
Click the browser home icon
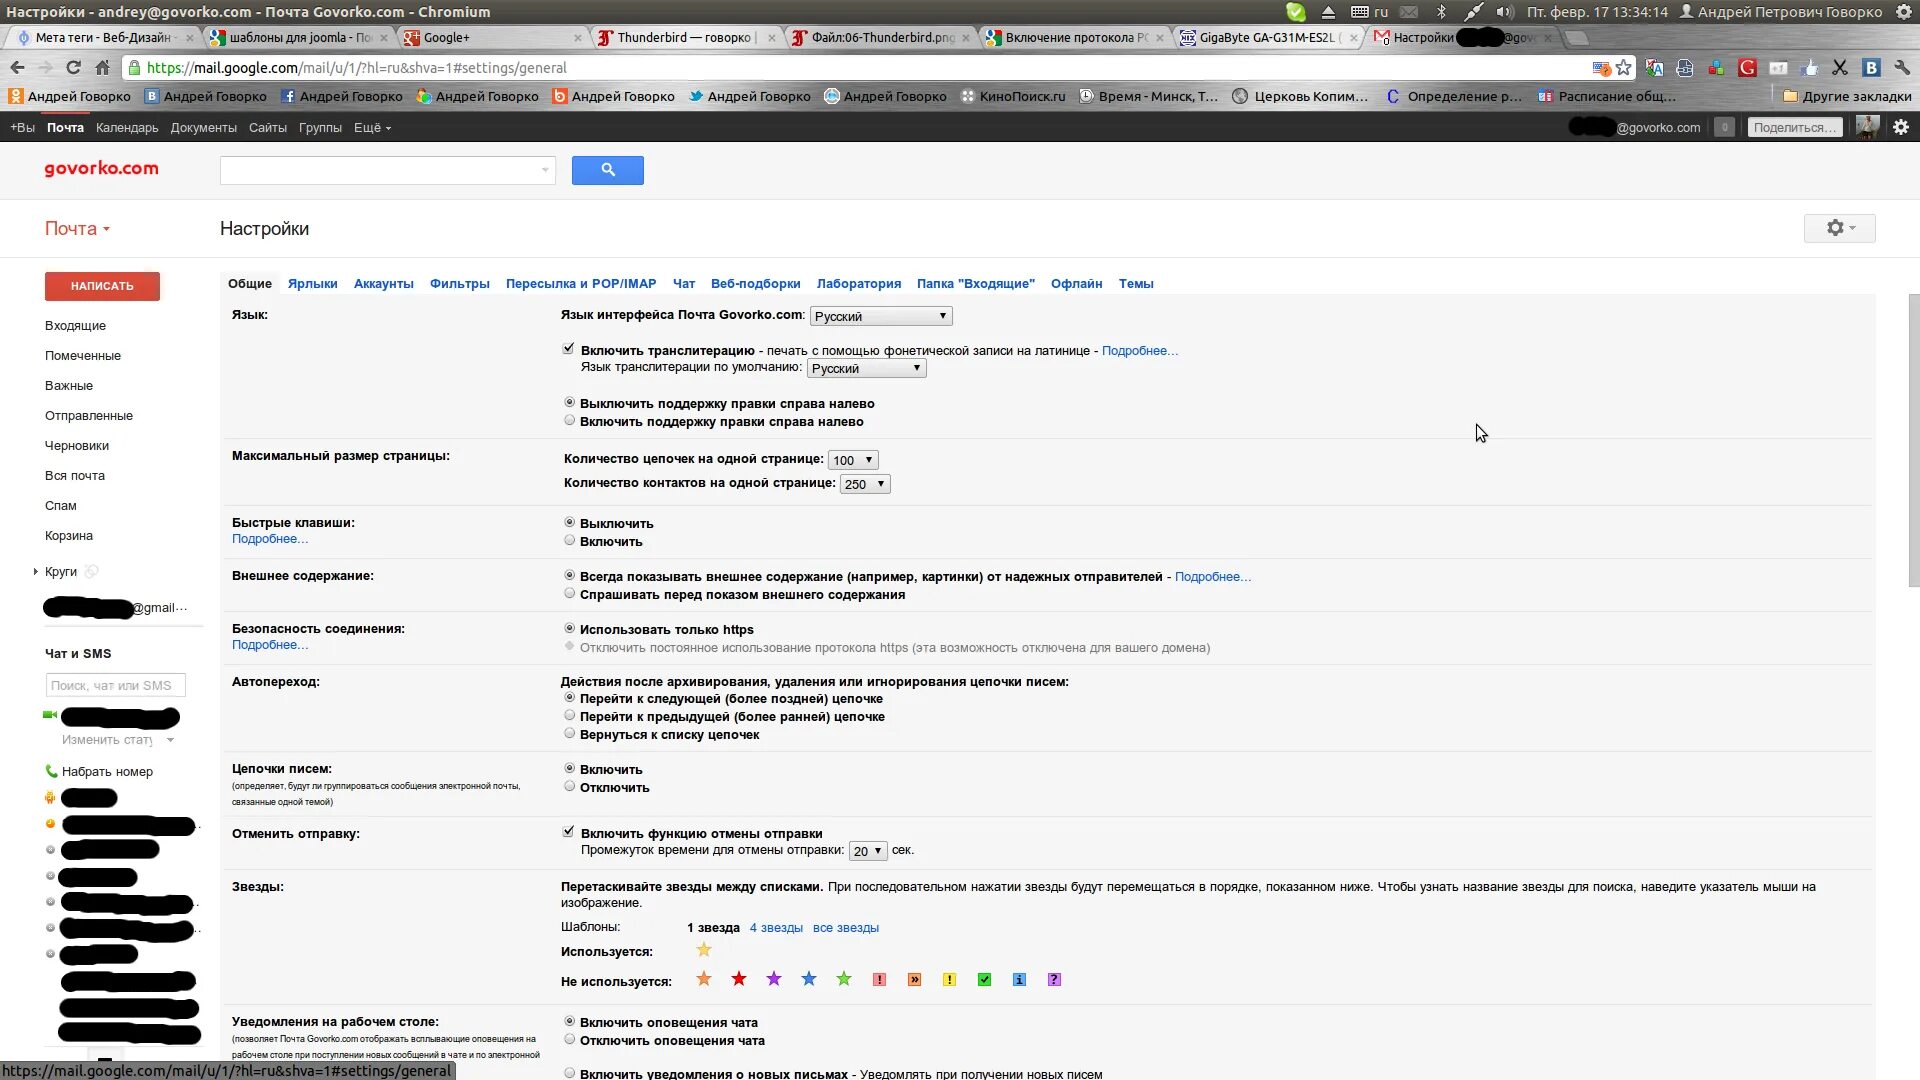(102, 68)
